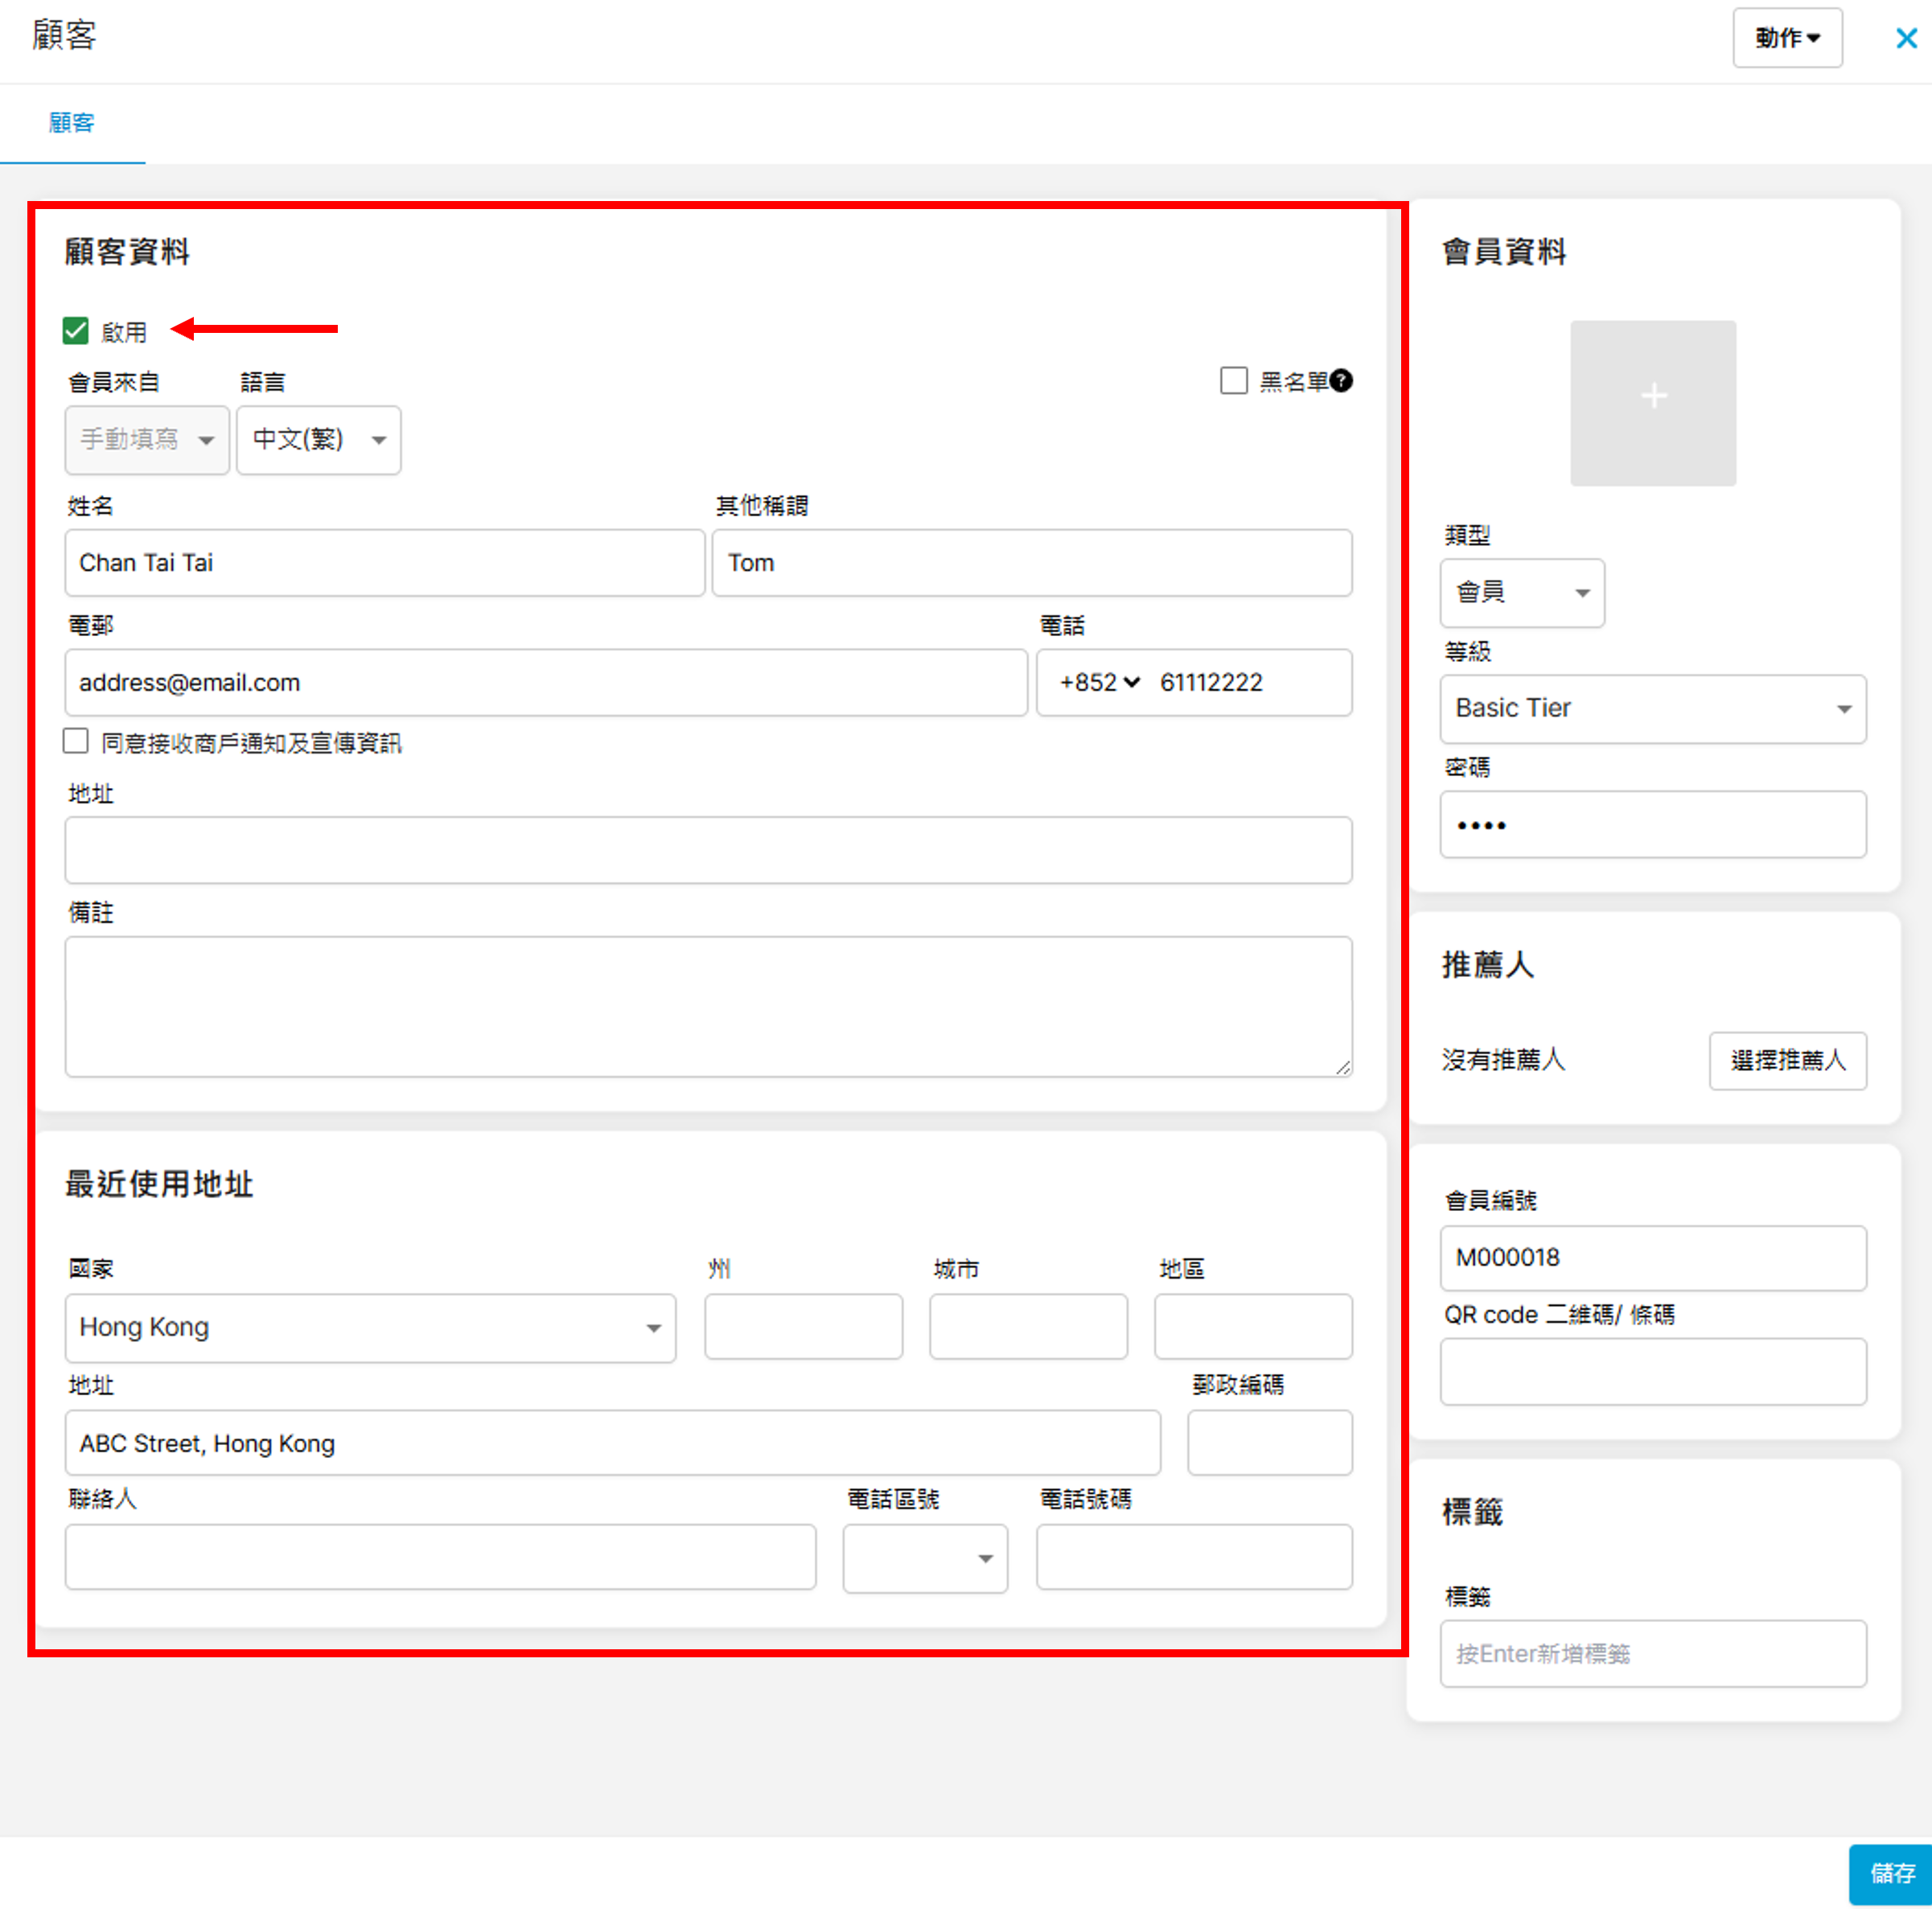The image size is (1932, 1909).
Task: Select the 顧客 tab
Action: point(71,123)
